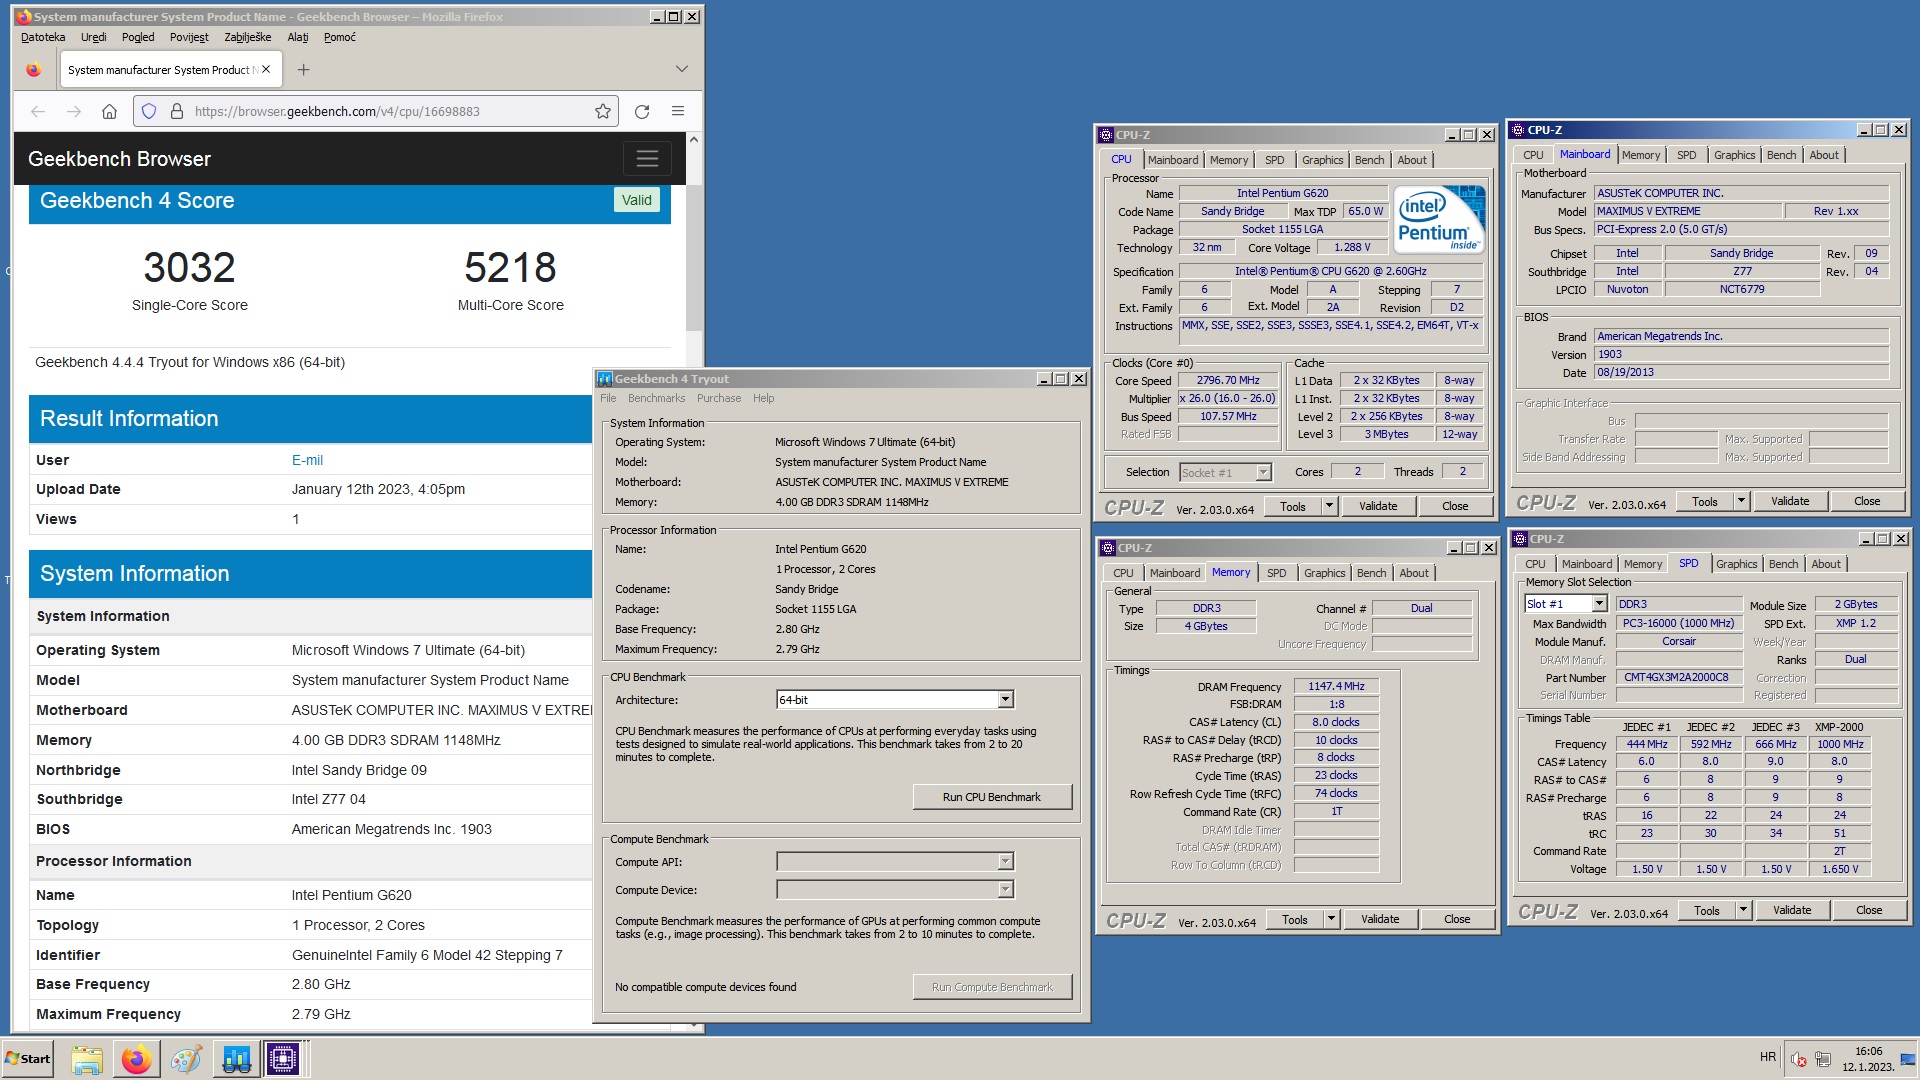
Task: Open the Slot #1 memory slot dropdown
Action: (1599, 604)
